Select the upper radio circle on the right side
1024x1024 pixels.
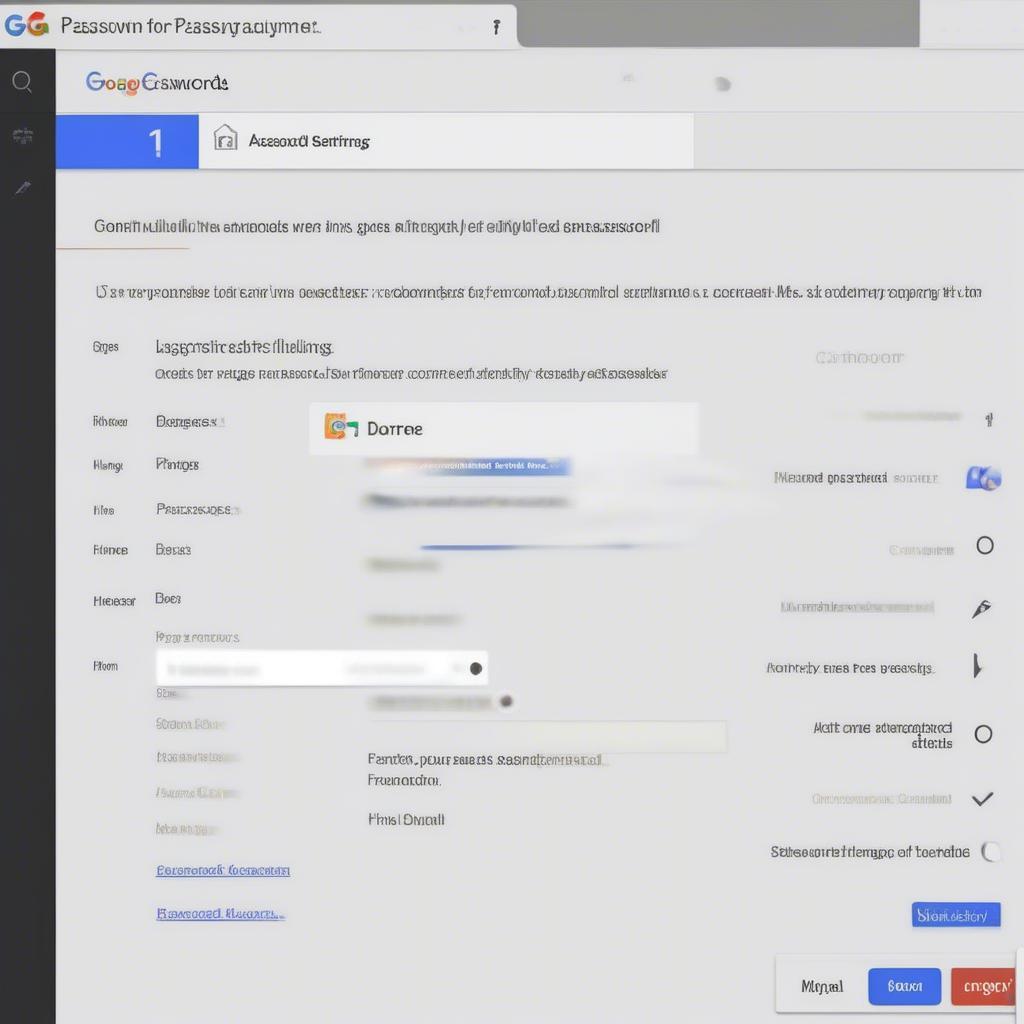[x=985, y=545]
